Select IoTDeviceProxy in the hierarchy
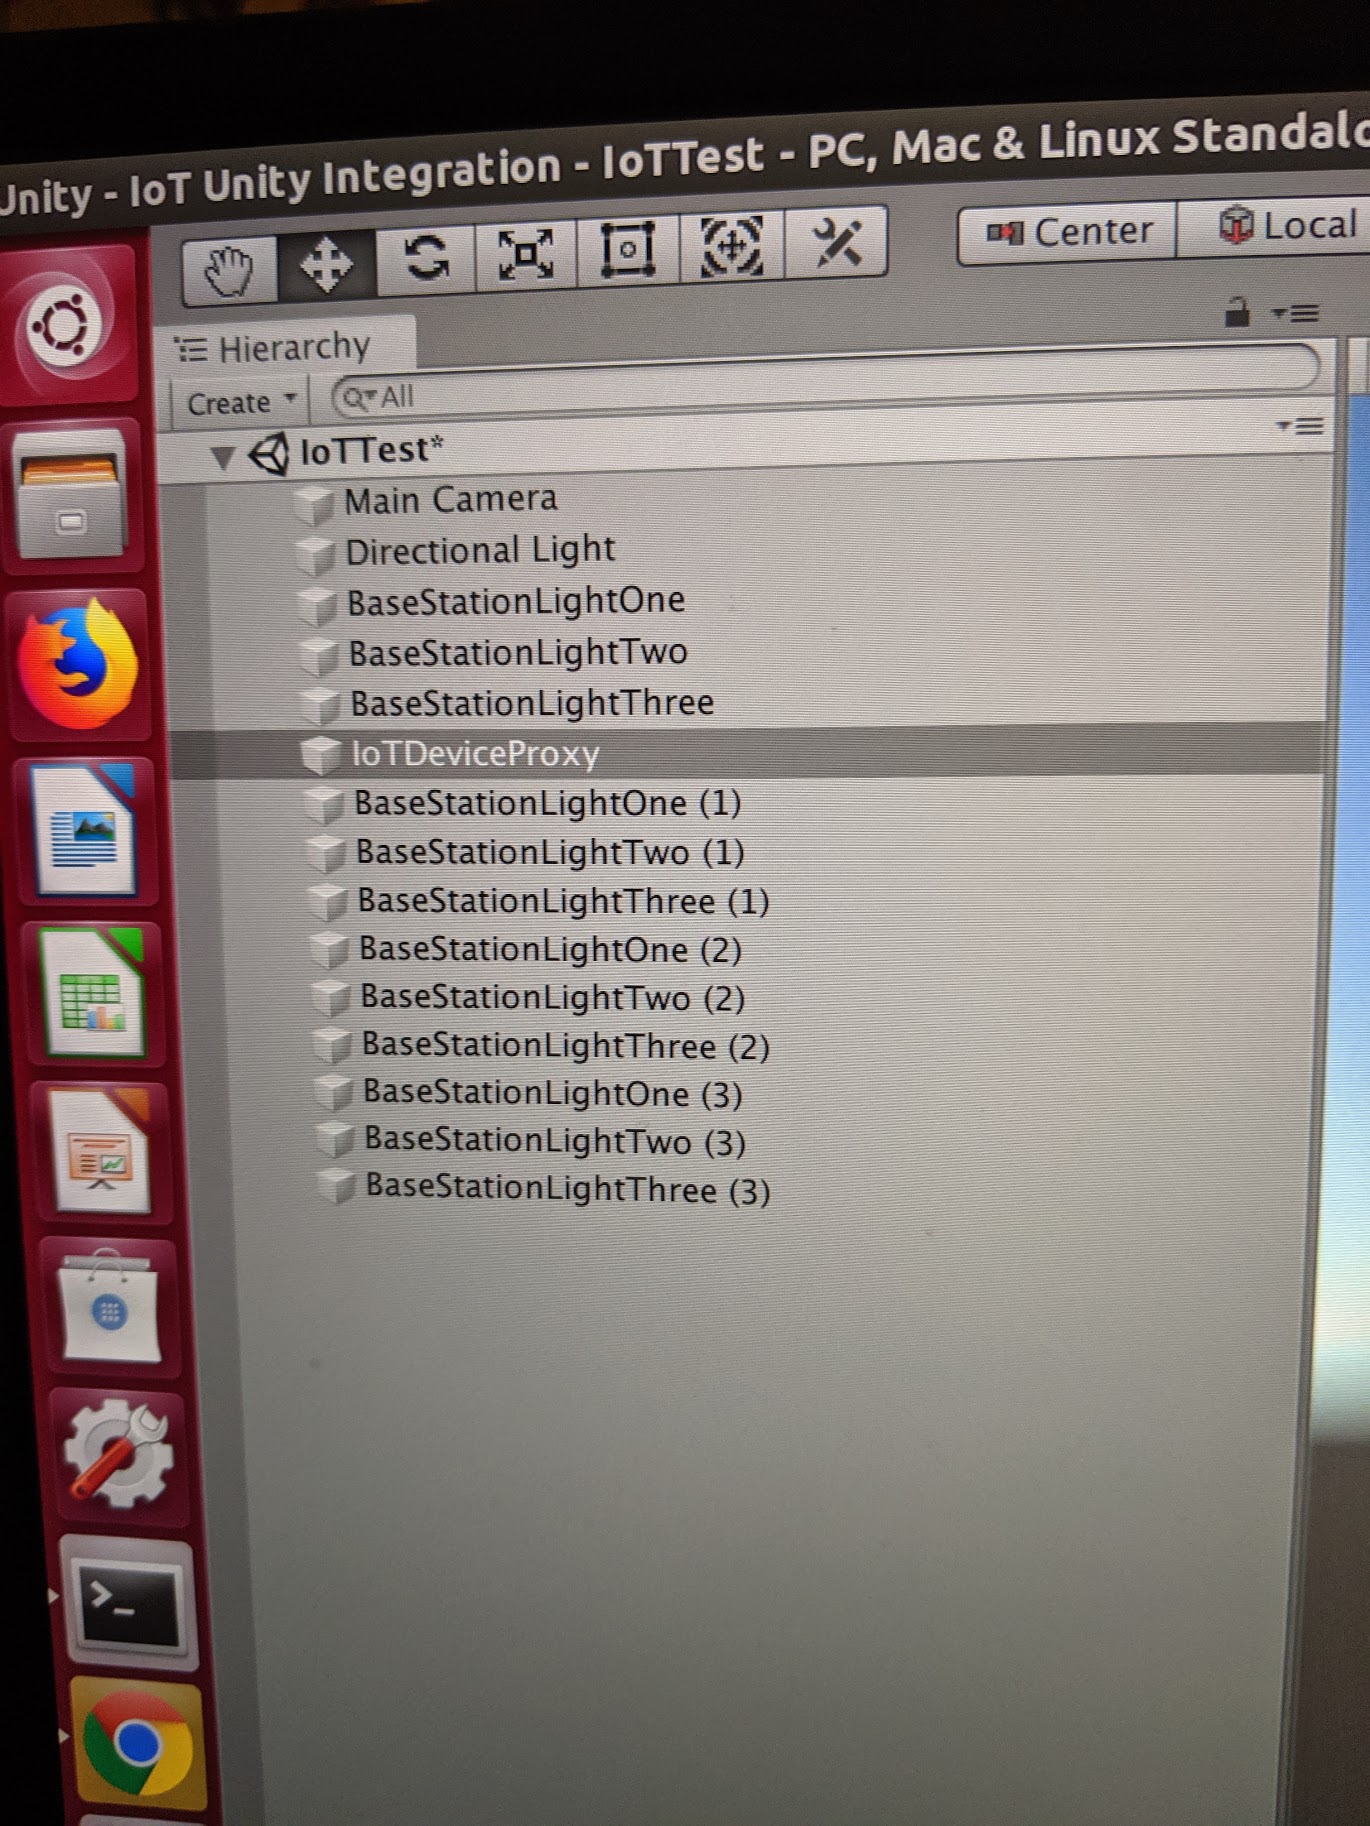1370x1826 pixels. tap(475, 754)
